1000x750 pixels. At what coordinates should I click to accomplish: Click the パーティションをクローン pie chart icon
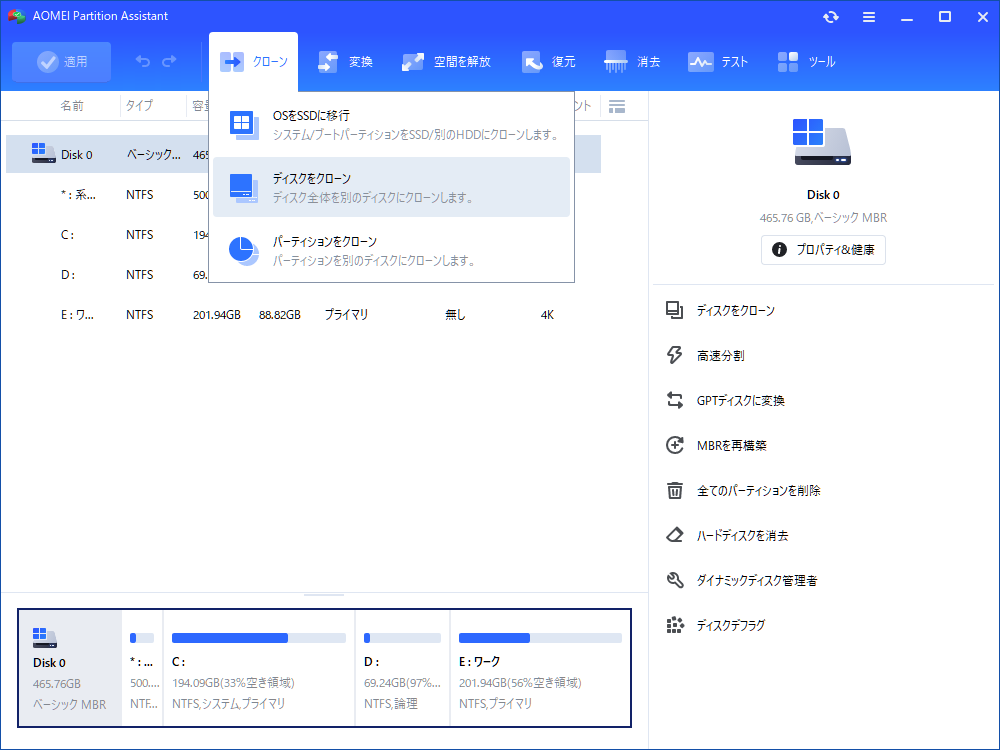tap(244, 251)
